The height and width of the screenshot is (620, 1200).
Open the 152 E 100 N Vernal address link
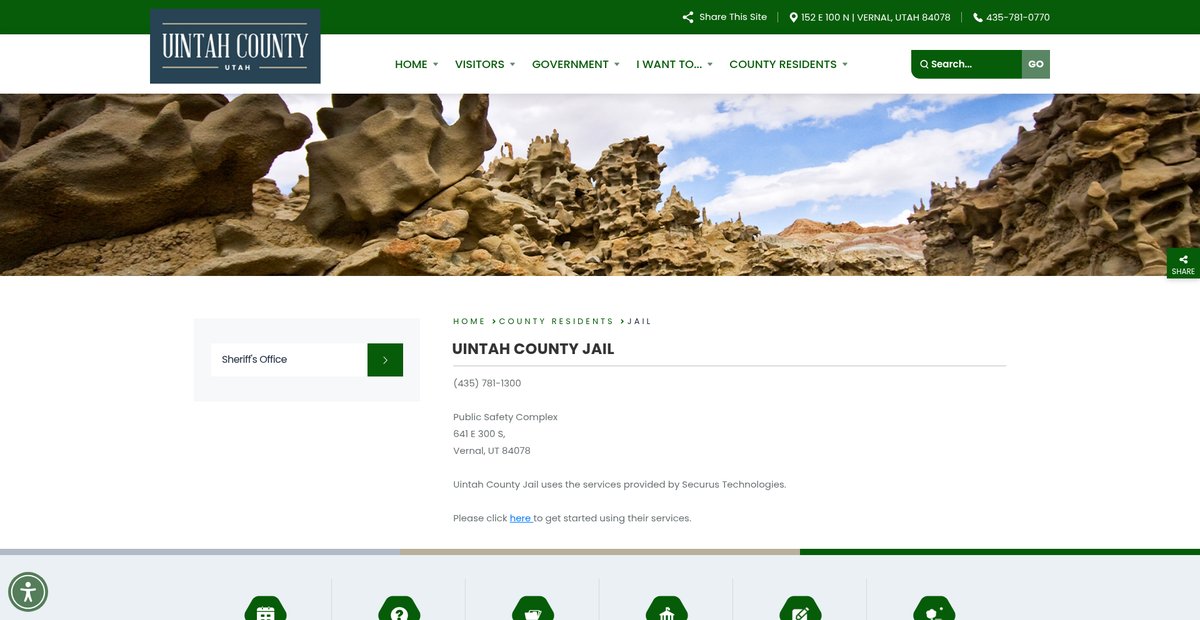[876, 17]
